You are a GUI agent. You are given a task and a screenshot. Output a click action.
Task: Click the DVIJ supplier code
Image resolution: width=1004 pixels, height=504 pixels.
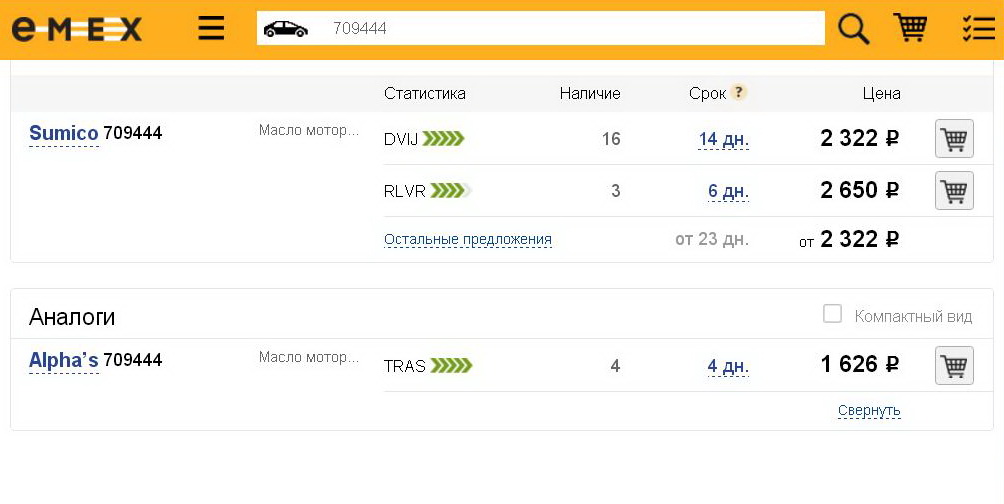(401, 139)
